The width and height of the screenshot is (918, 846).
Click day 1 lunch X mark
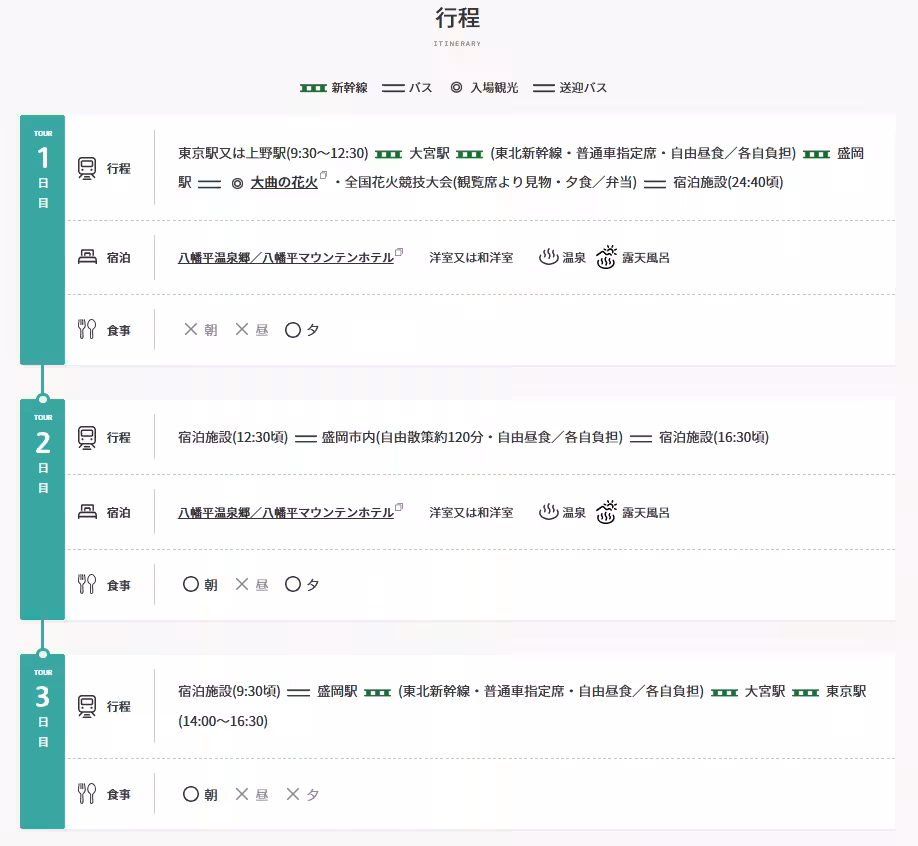pos(242,329)
